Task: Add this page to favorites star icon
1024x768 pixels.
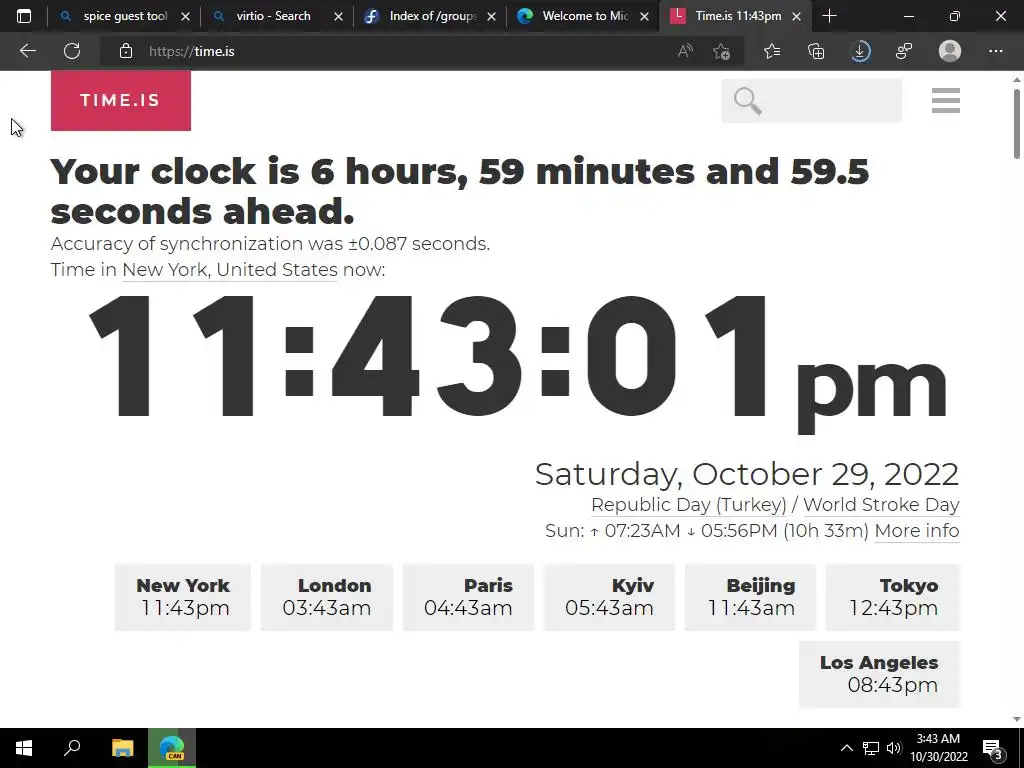Action: pos(722,51)
